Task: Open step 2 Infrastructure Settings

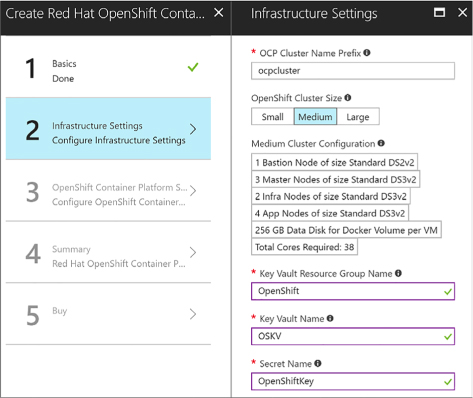Action: point(108,129)
